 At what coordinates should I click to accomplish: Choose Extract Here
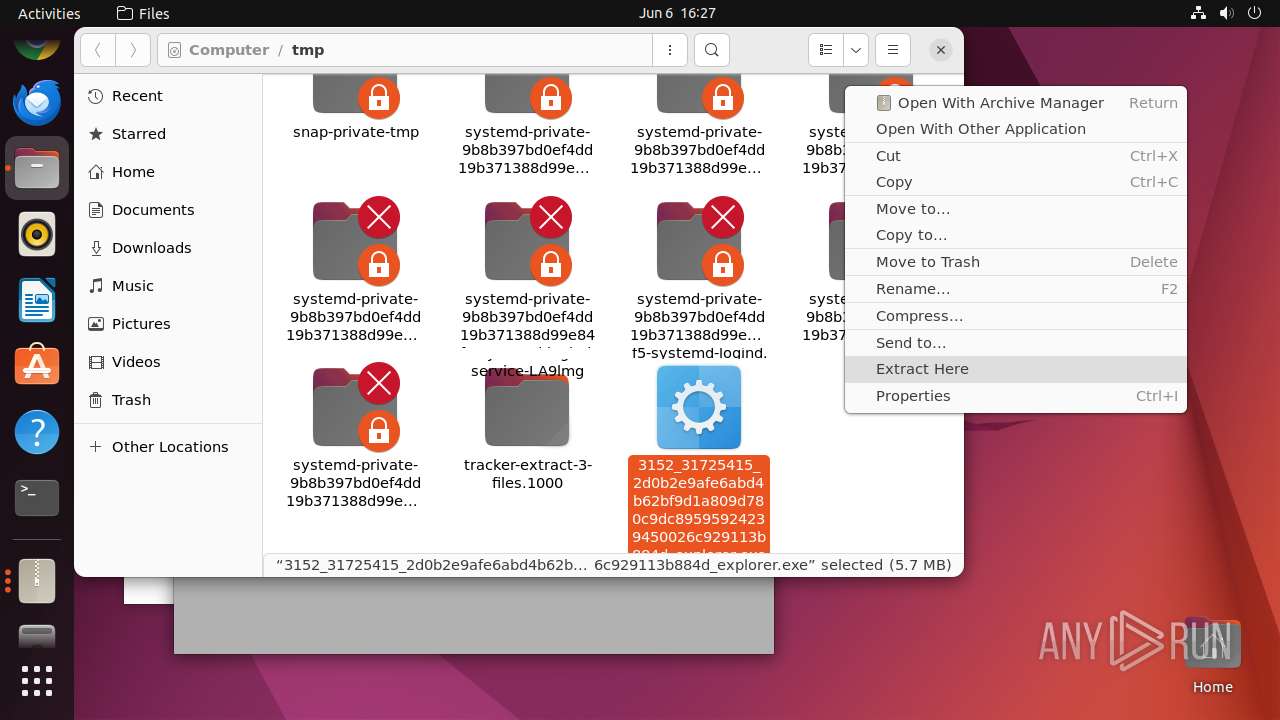click(x=1015, y=369)
